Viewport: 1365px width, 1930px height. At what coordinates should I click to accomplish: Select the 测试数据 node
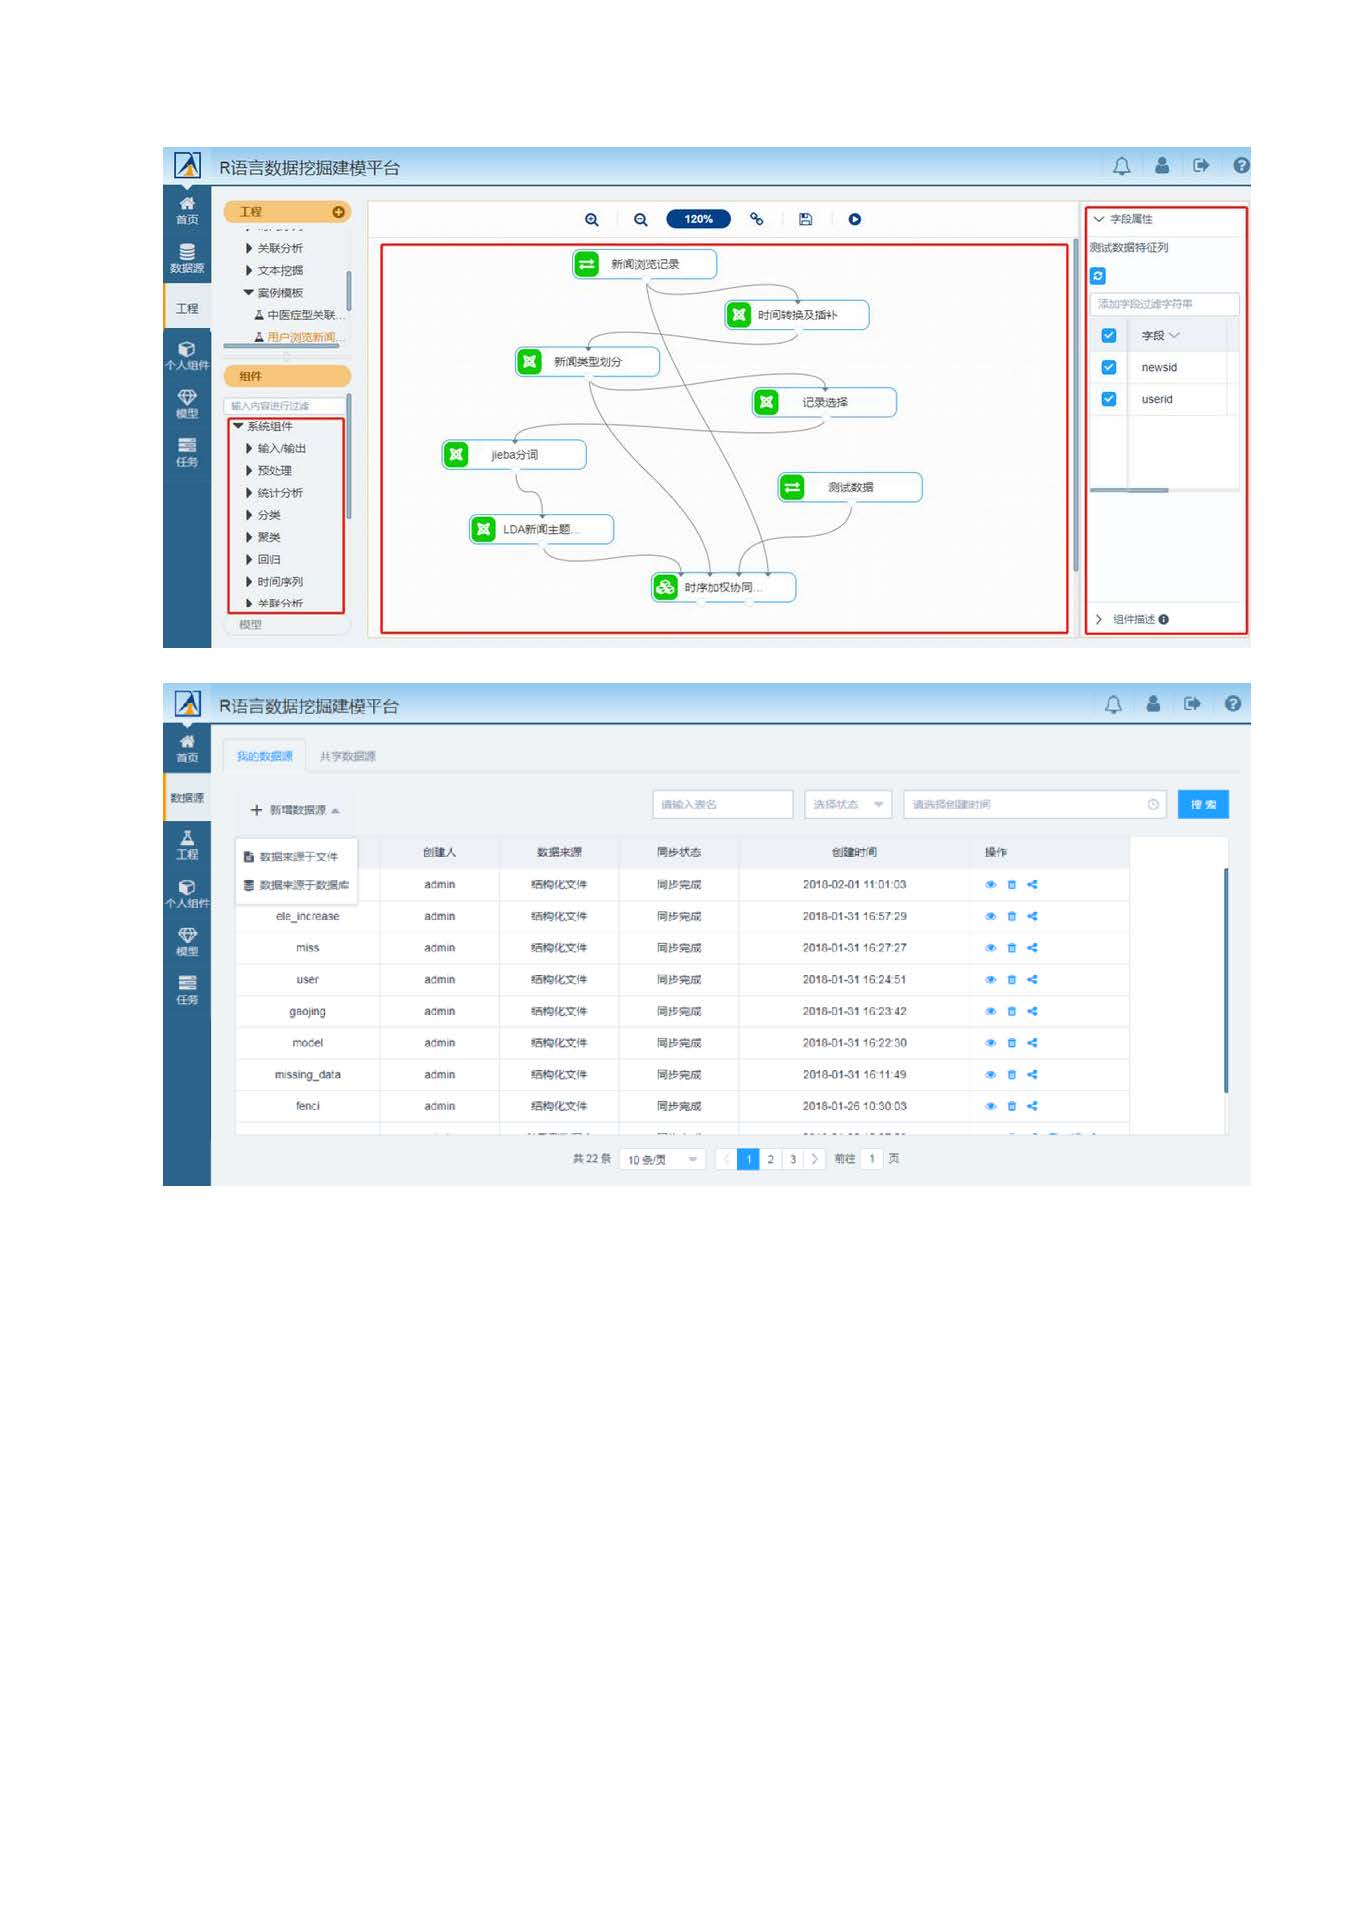[x=850, y=487]
